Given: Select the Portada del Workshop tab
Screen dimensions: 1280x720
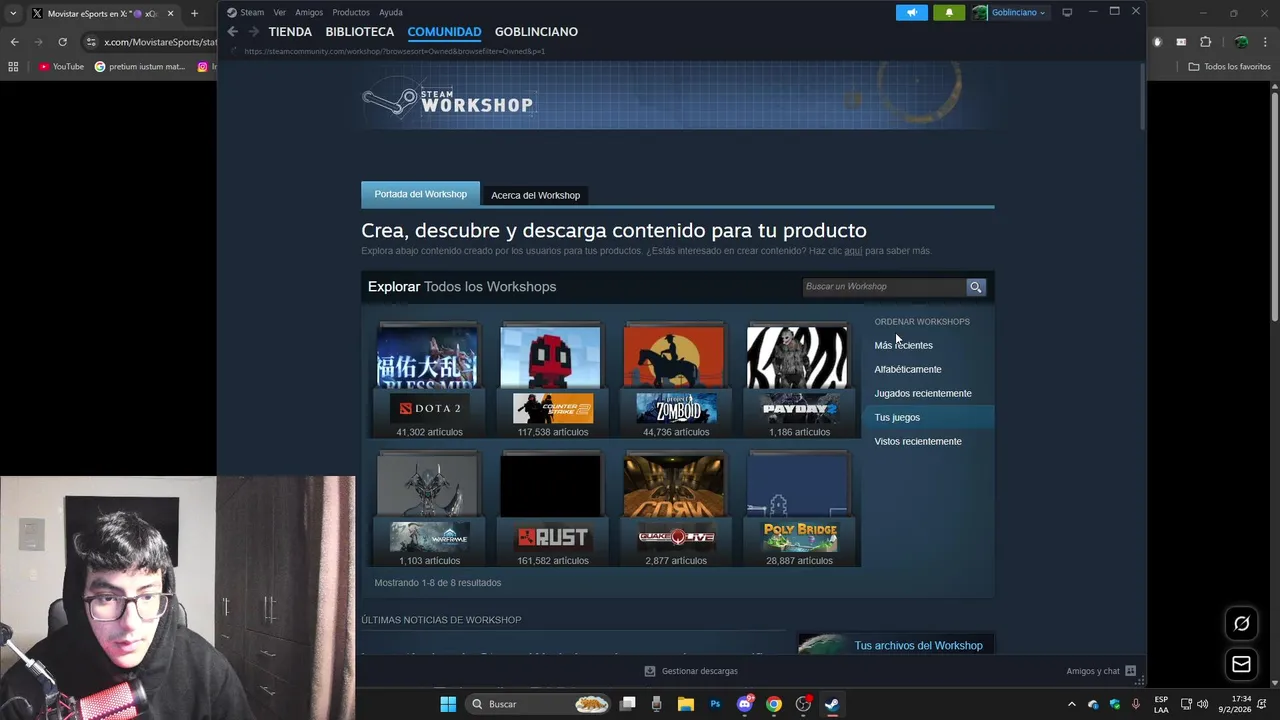Looking at the screenshot, I should 420,194.
